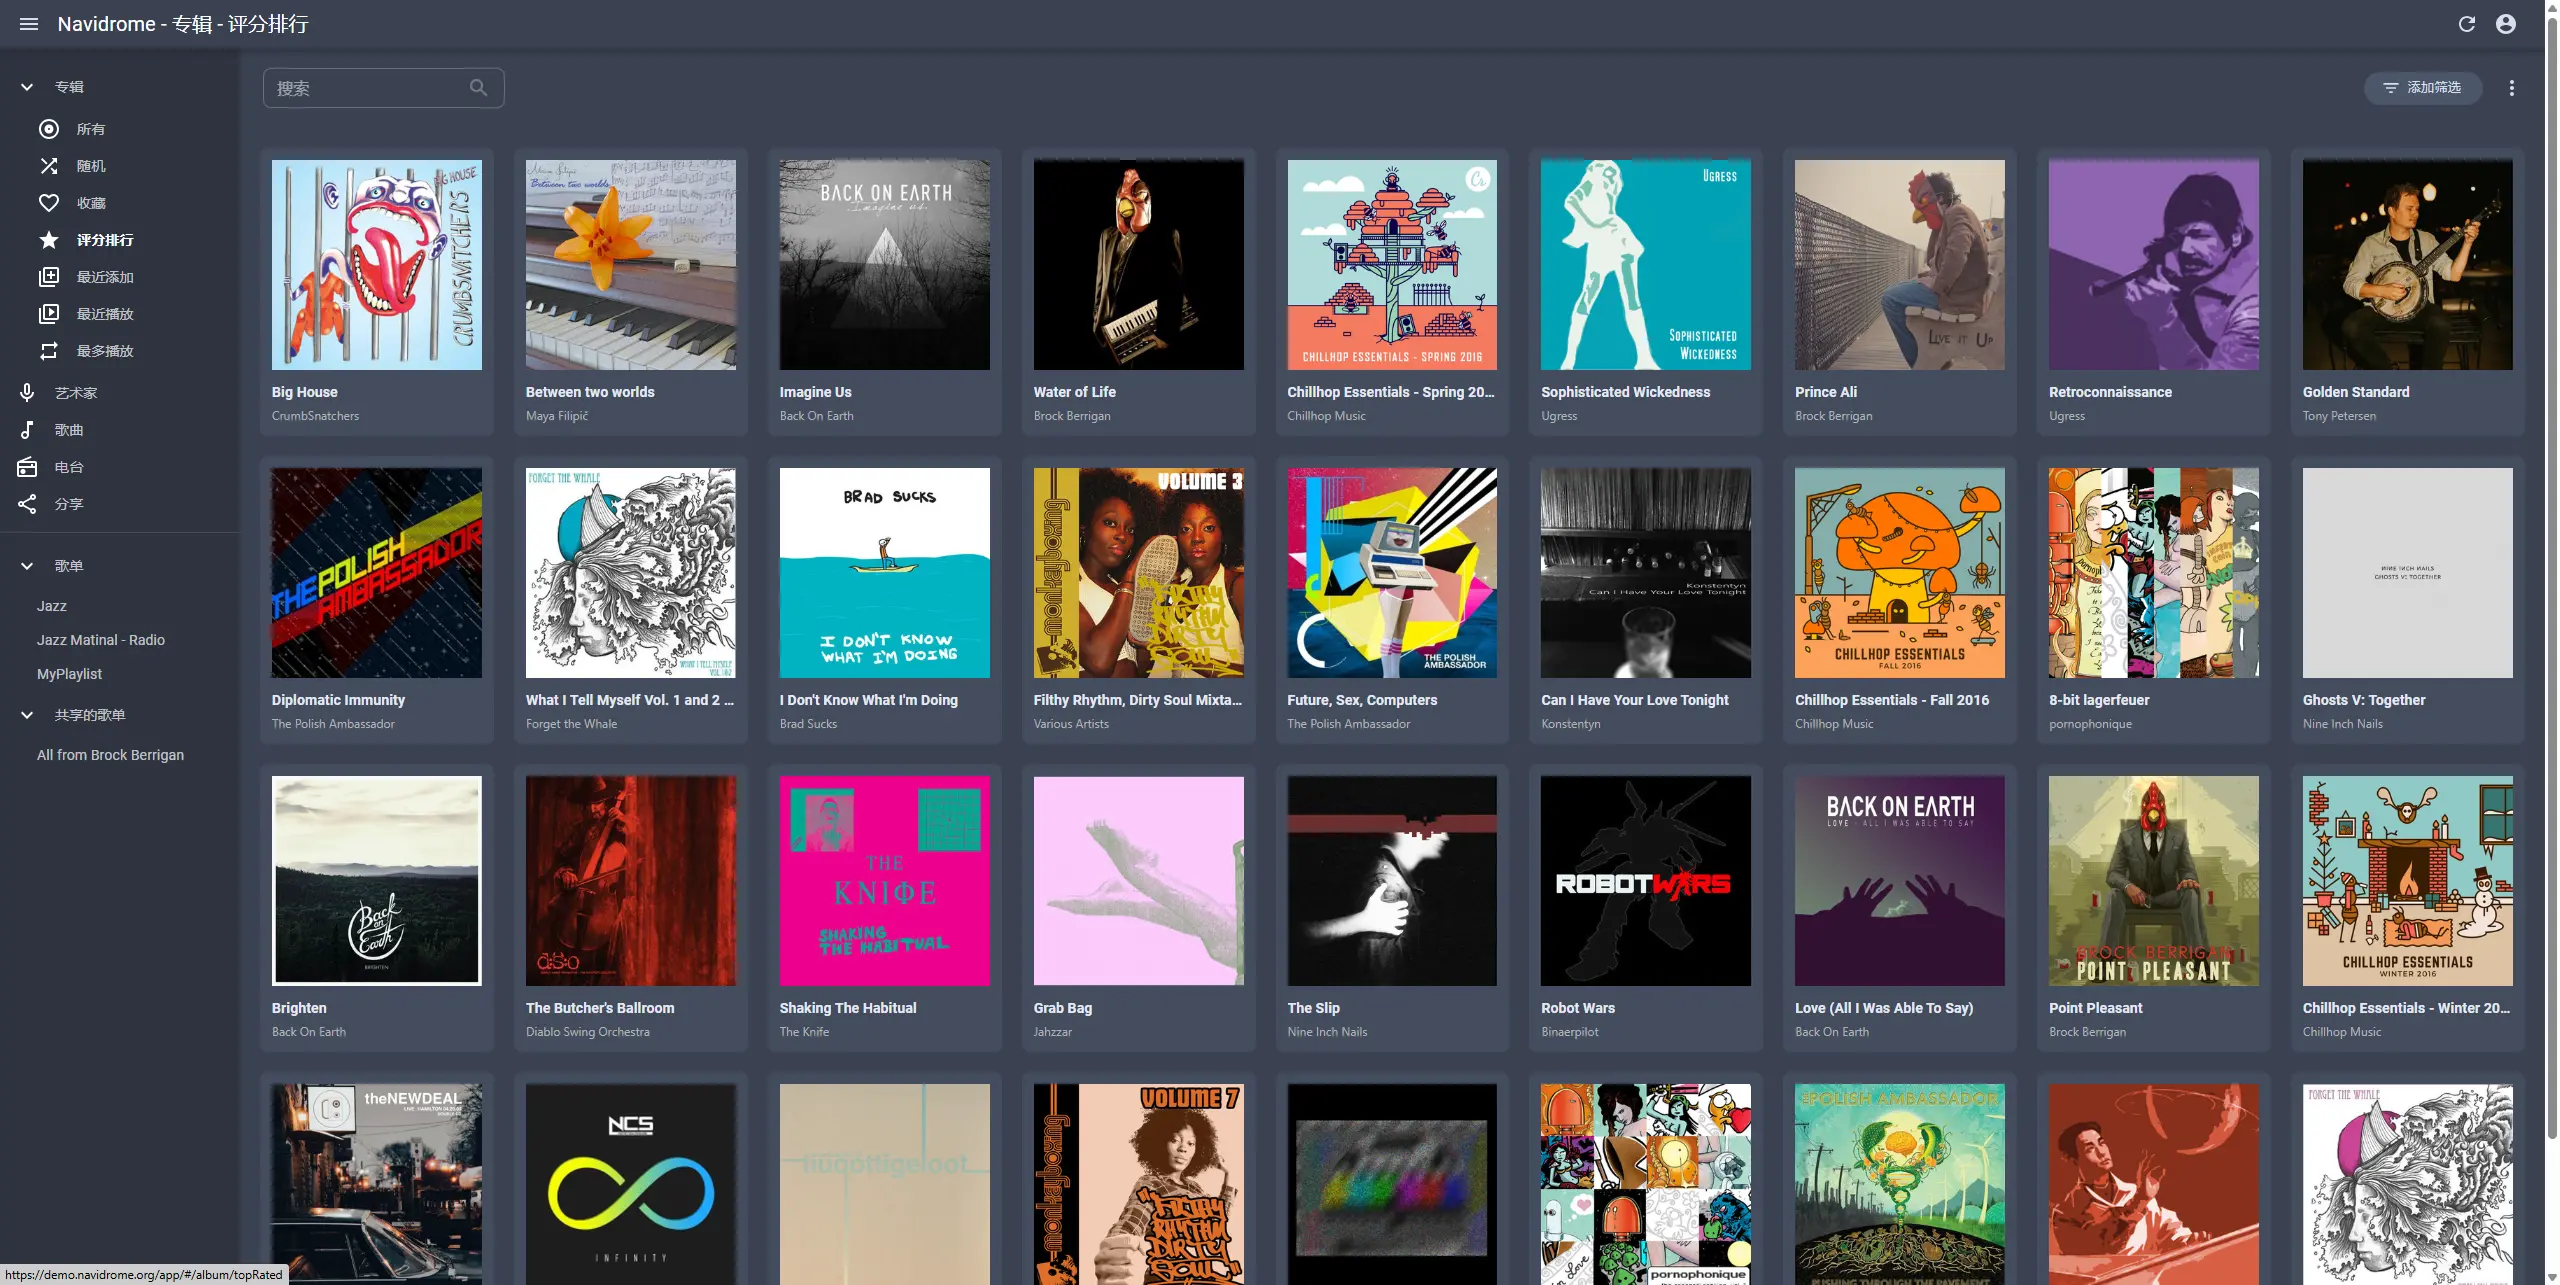This screenshot has height=1285, width=2560.
Task: Click the refresh icon in top bar
Action: pos(2466,24)
